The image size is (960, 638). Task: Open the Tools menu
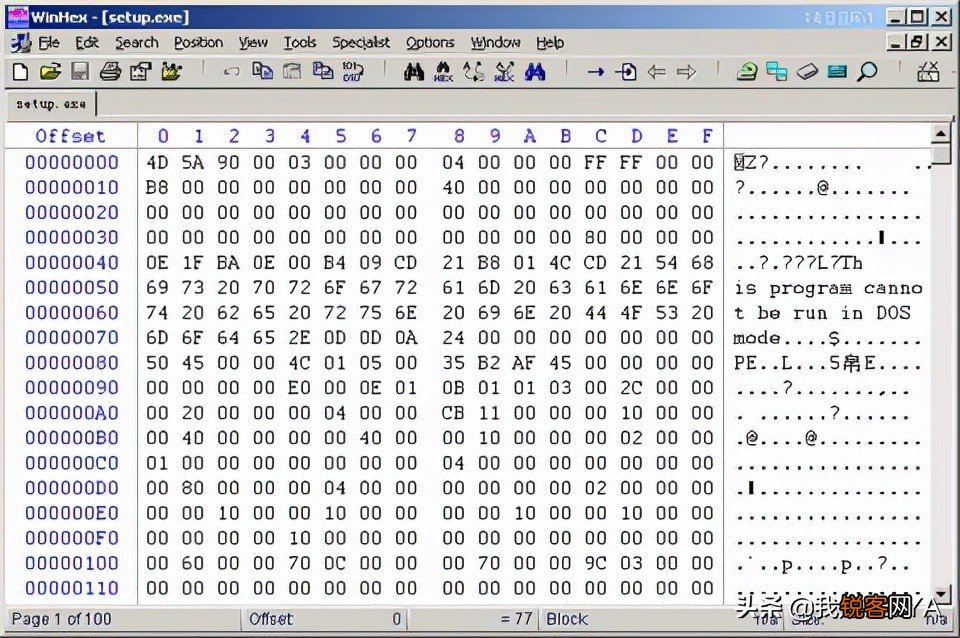(x=300, y=43)
